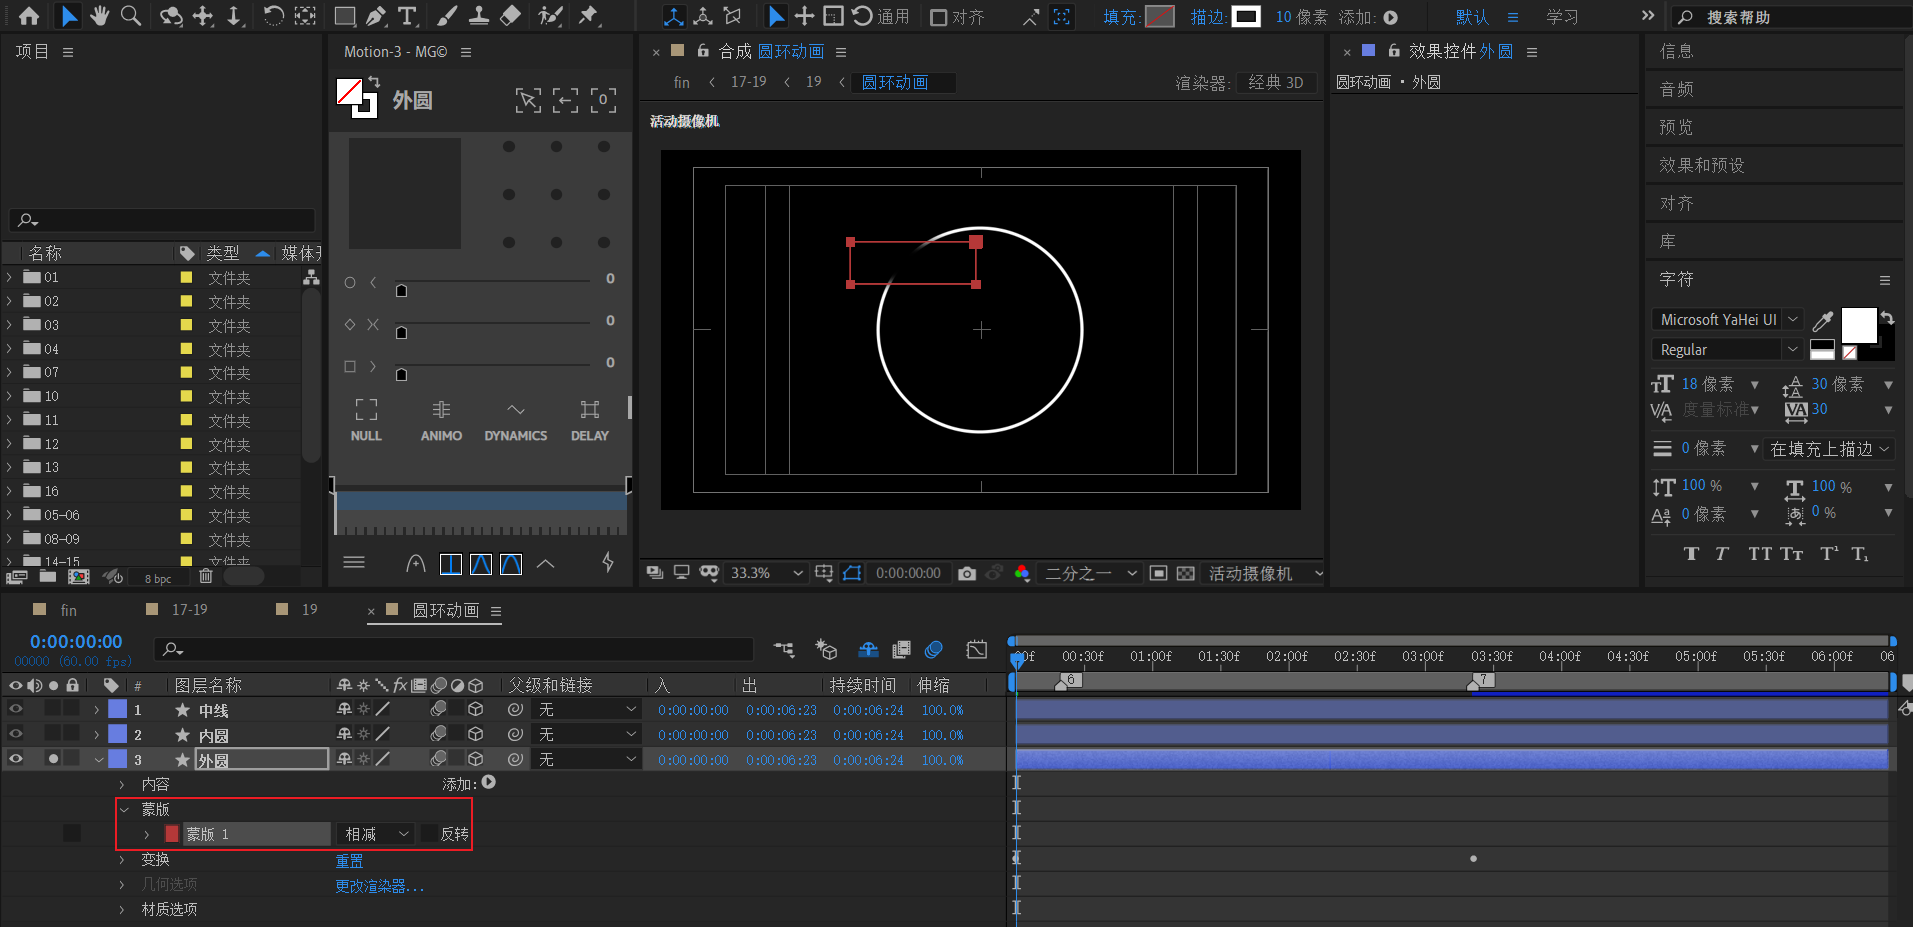
Task: Toggle solo switch on 外圆 layer
Action: (53, 759)
